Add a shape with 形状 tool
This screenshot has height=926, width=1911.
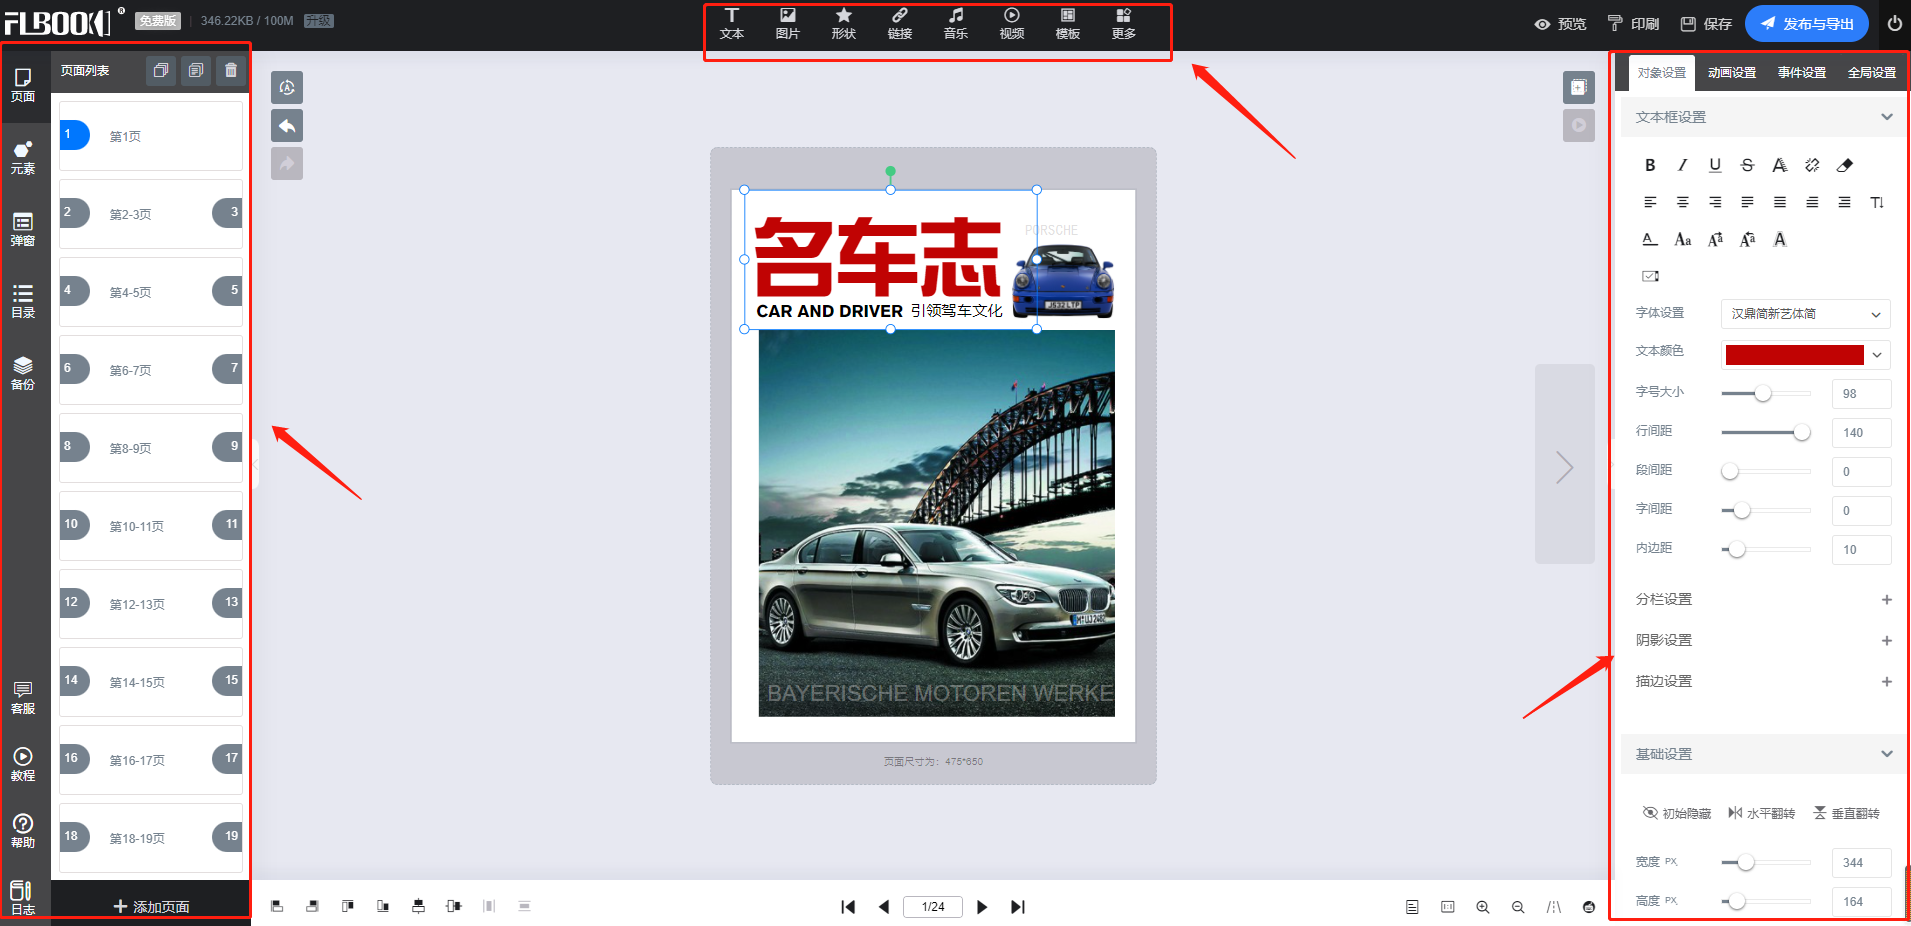(x=844, y=24)
